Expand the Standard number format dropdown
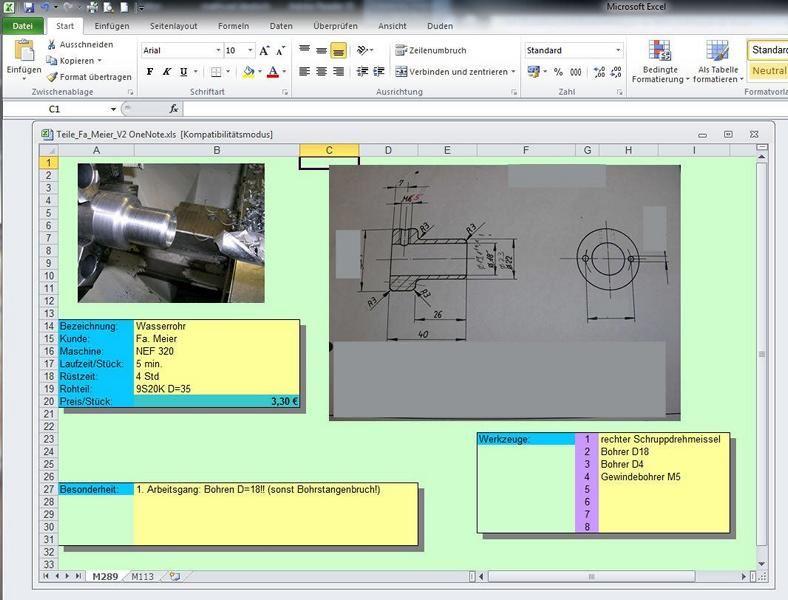This screenshot has height=600, width=788. 618,50
